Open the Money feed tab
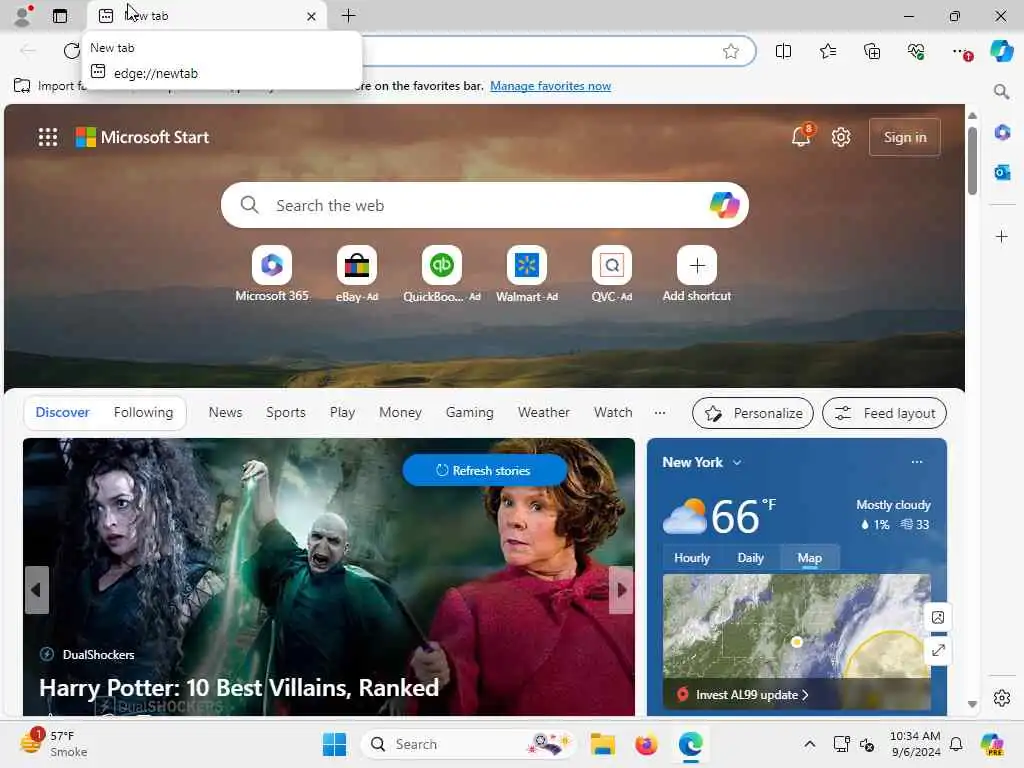1024x768 pixels. pos(400,413)
